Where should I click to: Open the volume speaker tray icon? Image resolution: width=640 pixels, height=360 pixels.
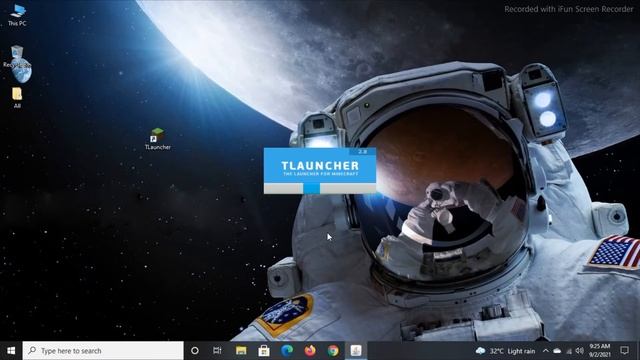[x=580, y=351]
